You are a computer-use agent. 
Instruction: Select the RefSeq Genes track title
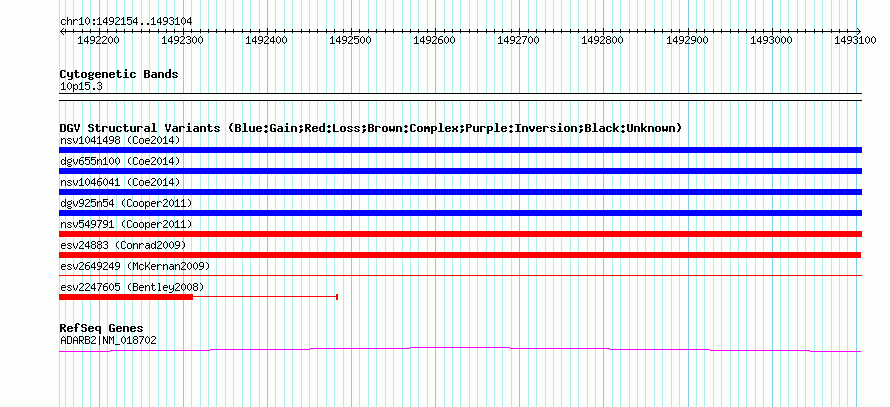(x=102, y=329)
